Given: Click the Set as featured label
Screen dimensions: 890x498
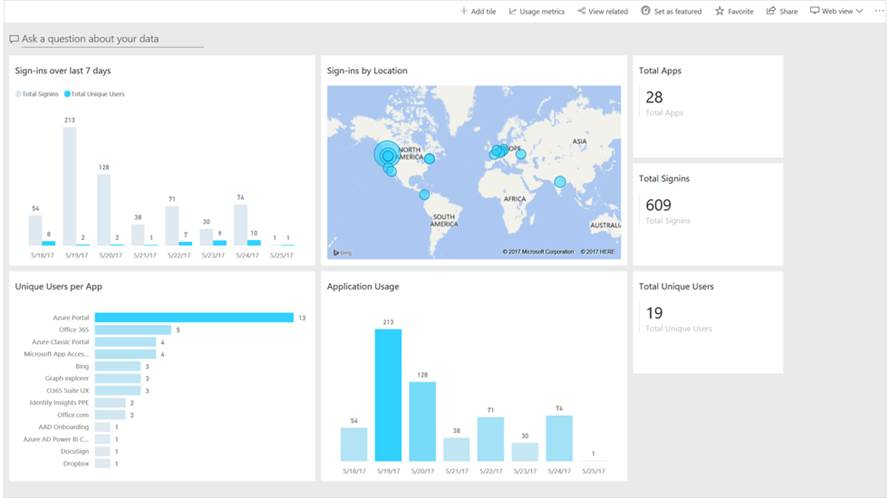Looking at the screenshot, I should 678,11.
